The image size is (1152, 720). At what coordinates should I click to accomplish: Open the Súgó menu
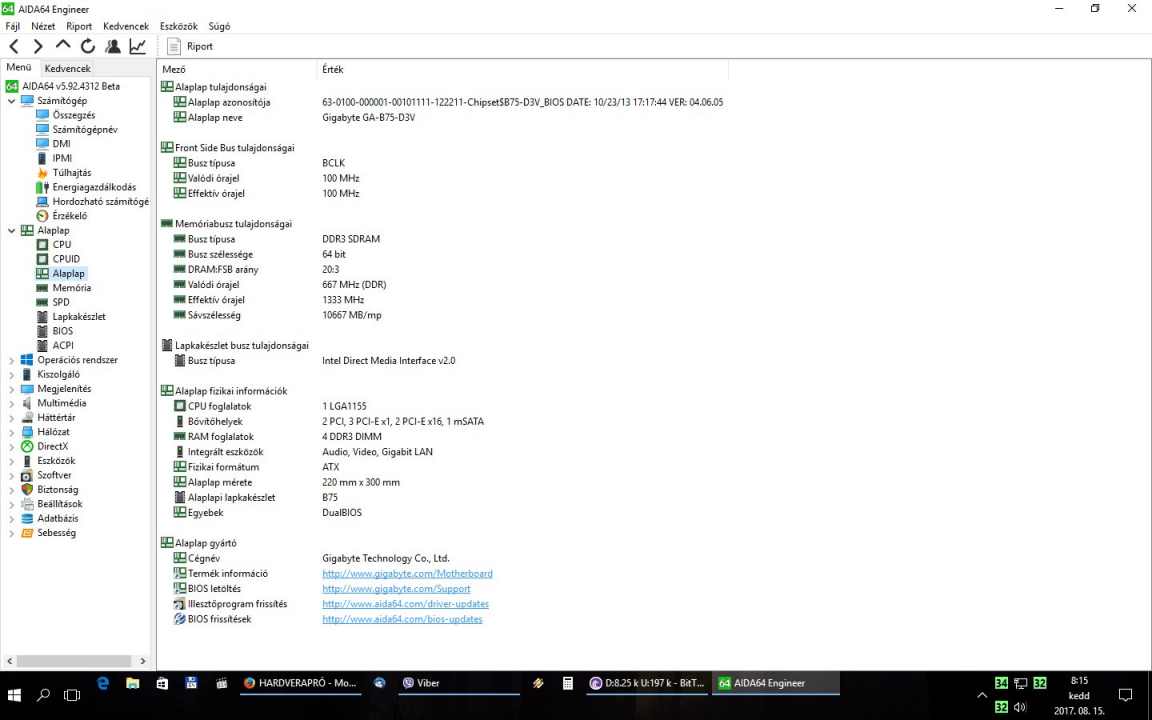219,26
